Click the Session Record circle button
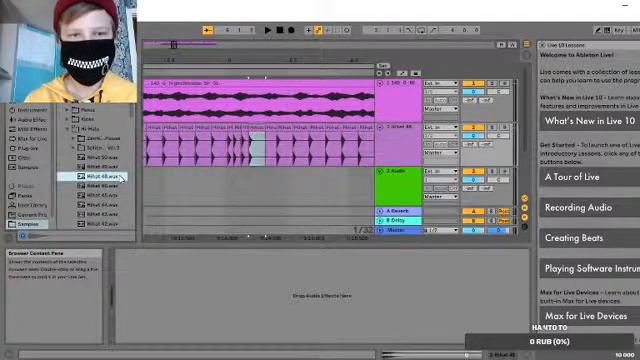Screen dimensions: 640x360 (347, 30)
